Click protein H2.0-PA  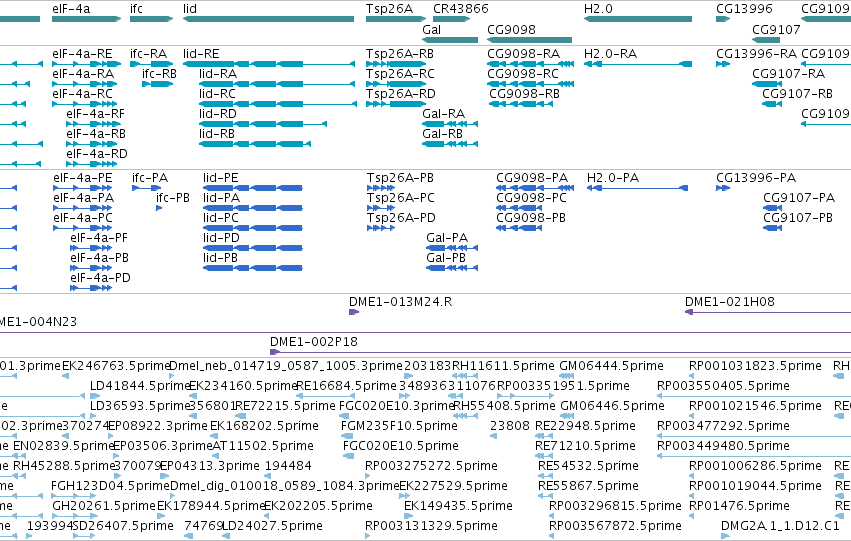638,188
